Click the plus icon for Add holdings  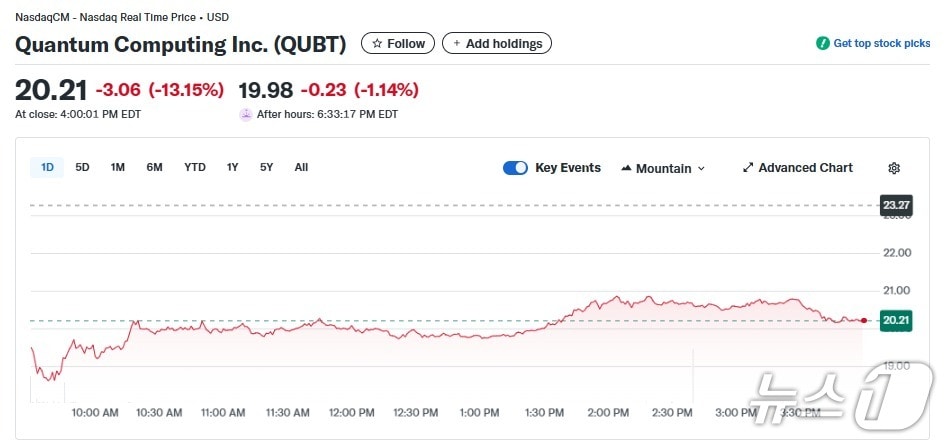click(x=457, y=44)
